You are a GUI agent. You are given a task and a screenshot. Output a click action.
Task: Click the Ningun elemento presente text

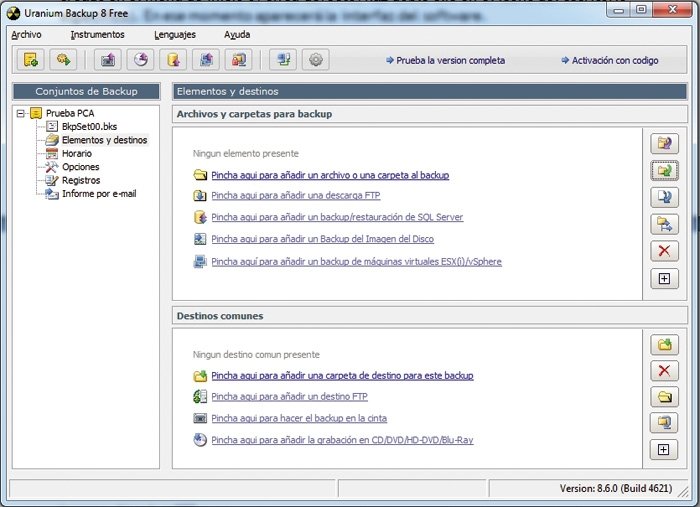(x=246, y=154)
